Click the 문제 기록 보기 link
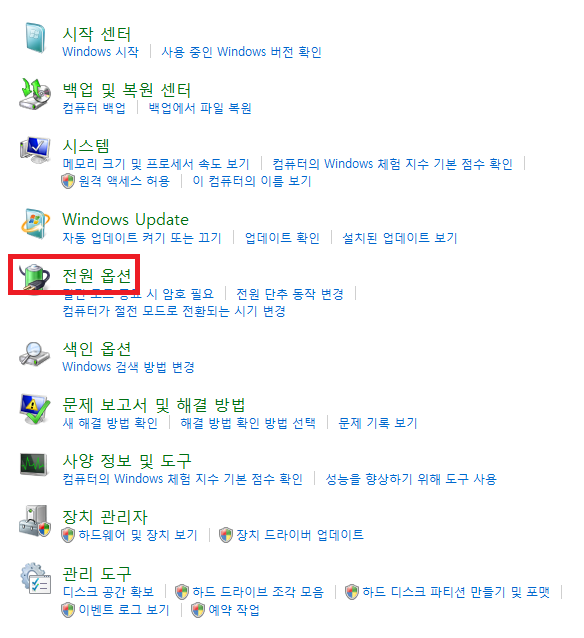 pyautogui.click(x=378, y=423)
